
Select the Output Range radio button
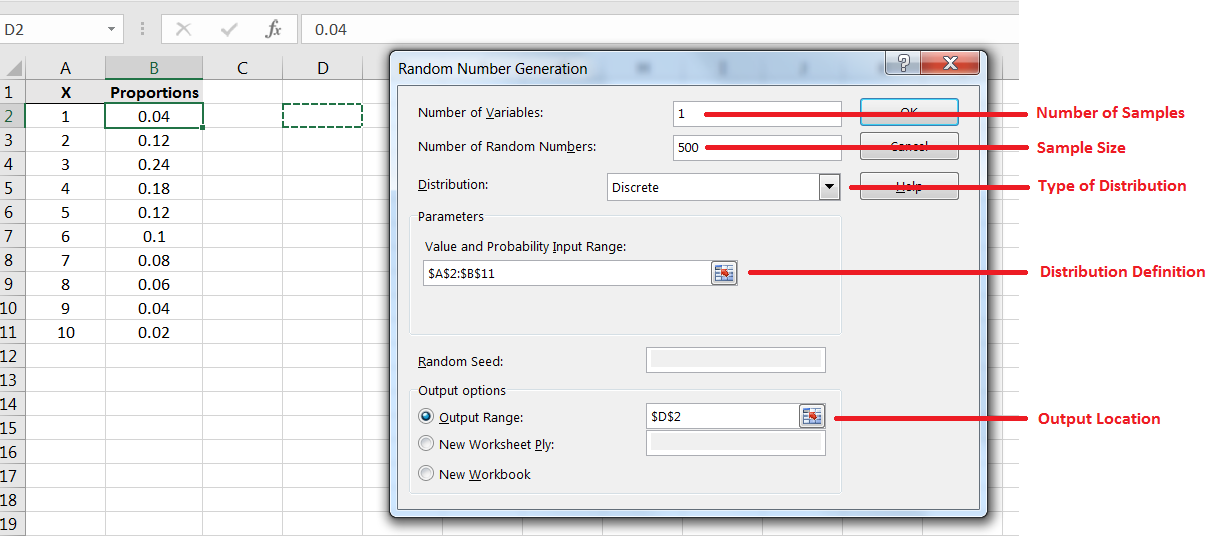pos(427,417)
